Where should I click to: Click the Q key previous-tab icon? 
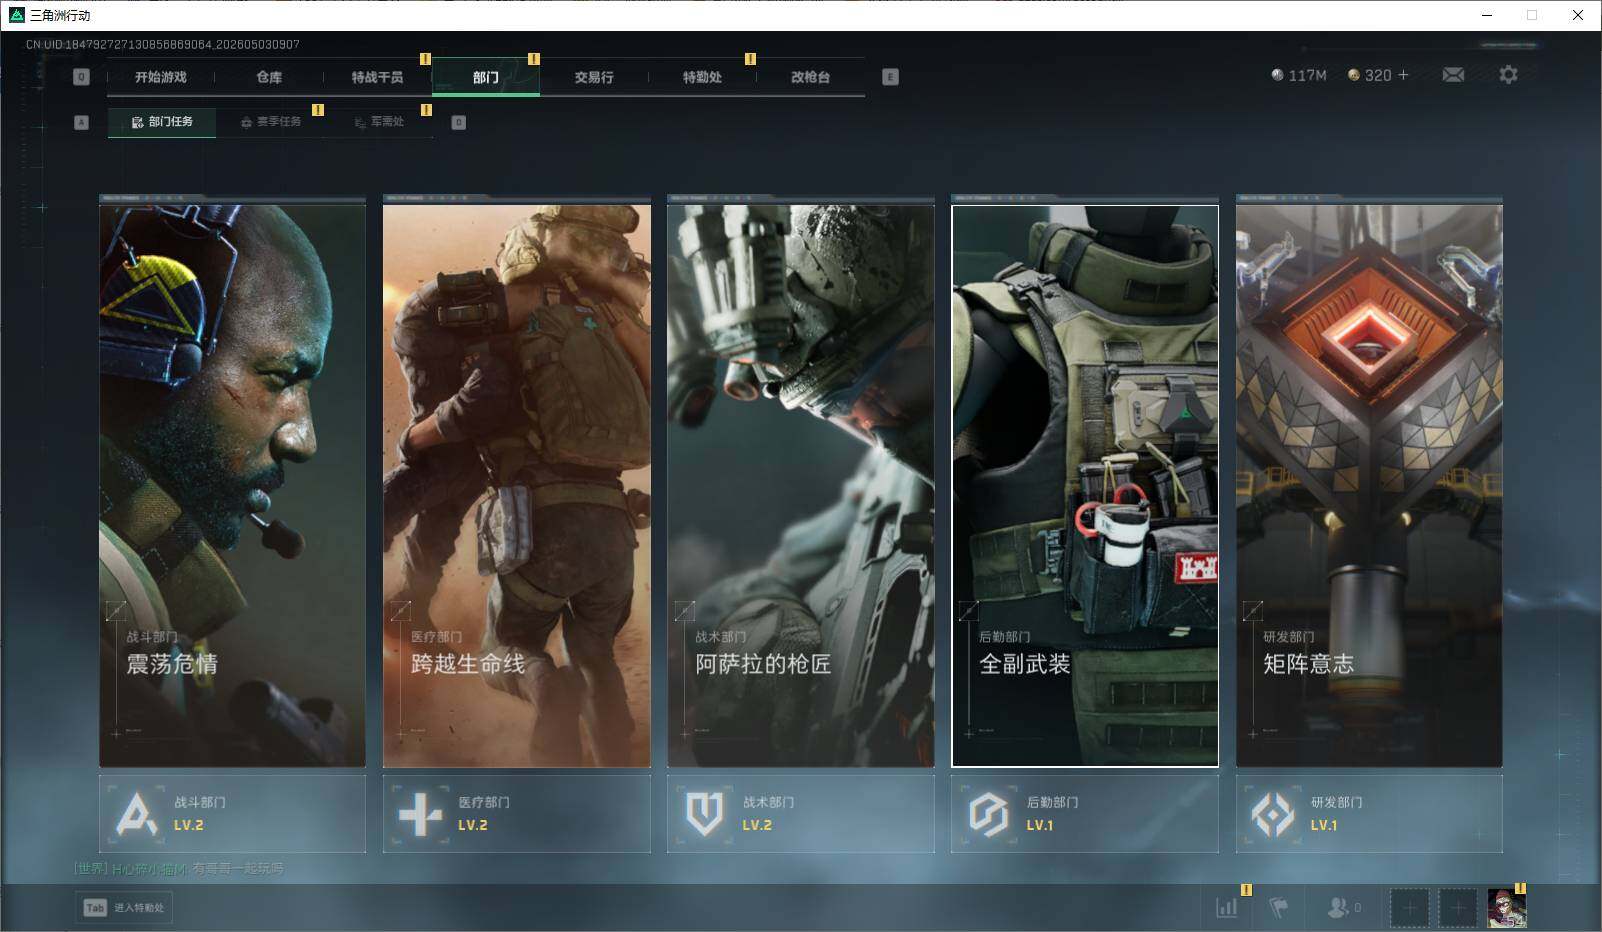coord(82,77)
